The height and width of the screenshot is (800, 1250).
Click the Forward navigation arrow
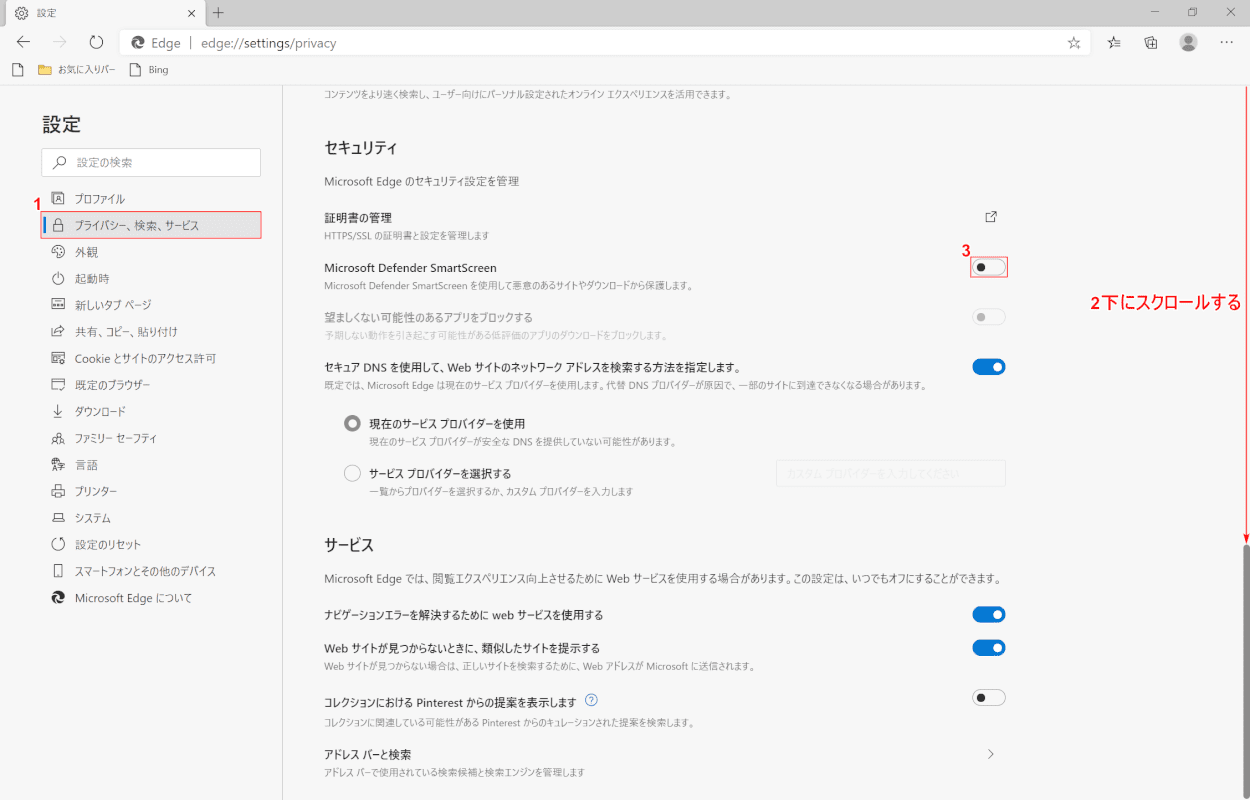point(60,43)
